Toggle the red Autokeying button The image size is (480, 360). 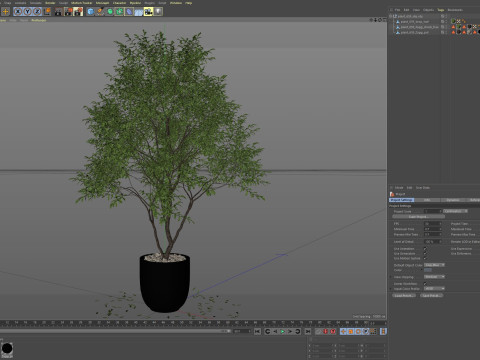tap(333, 331)
